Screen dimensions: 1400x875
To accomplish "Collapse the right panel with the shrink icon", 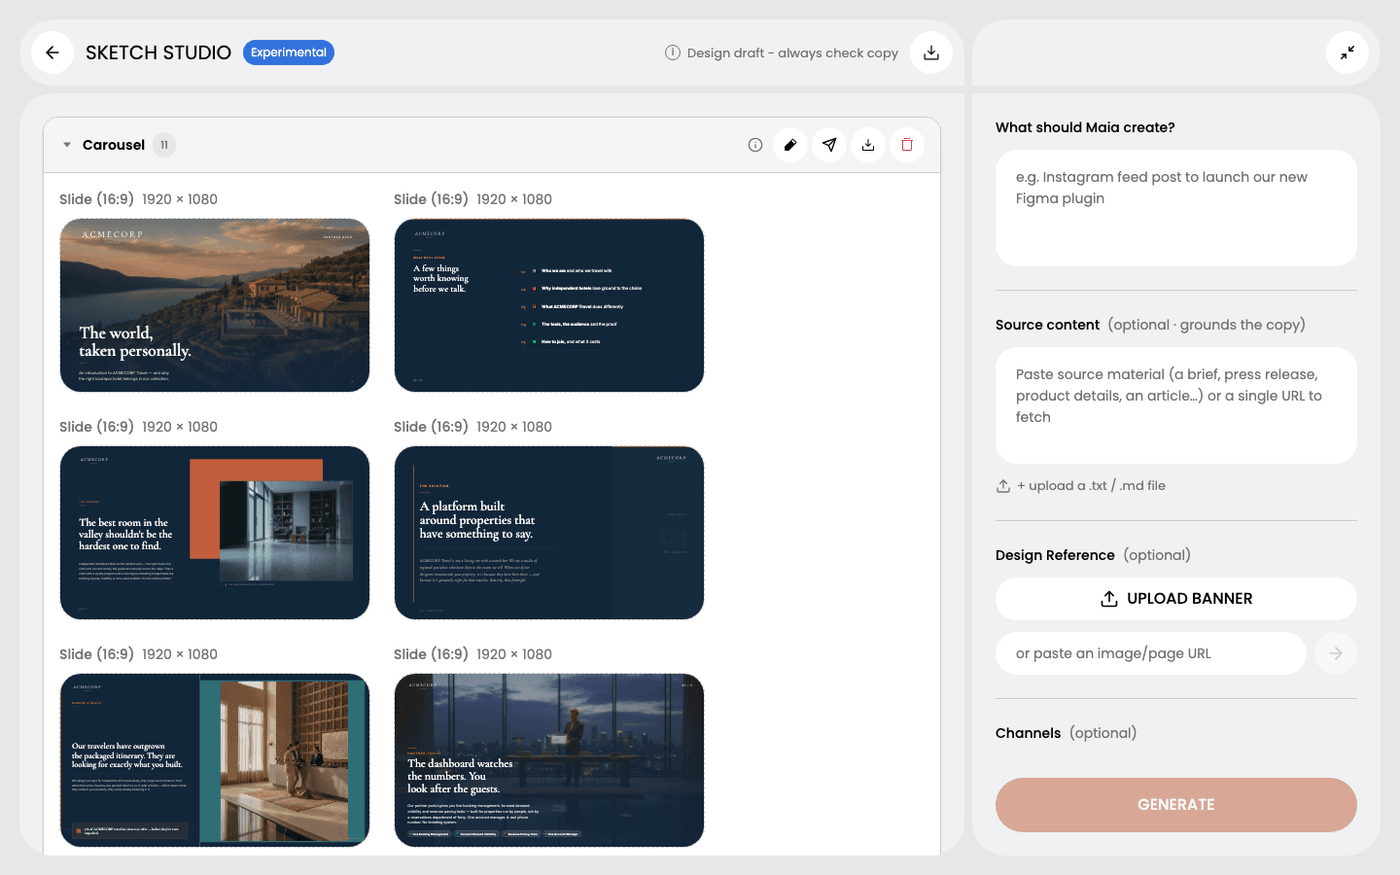I will point(1347,53).
